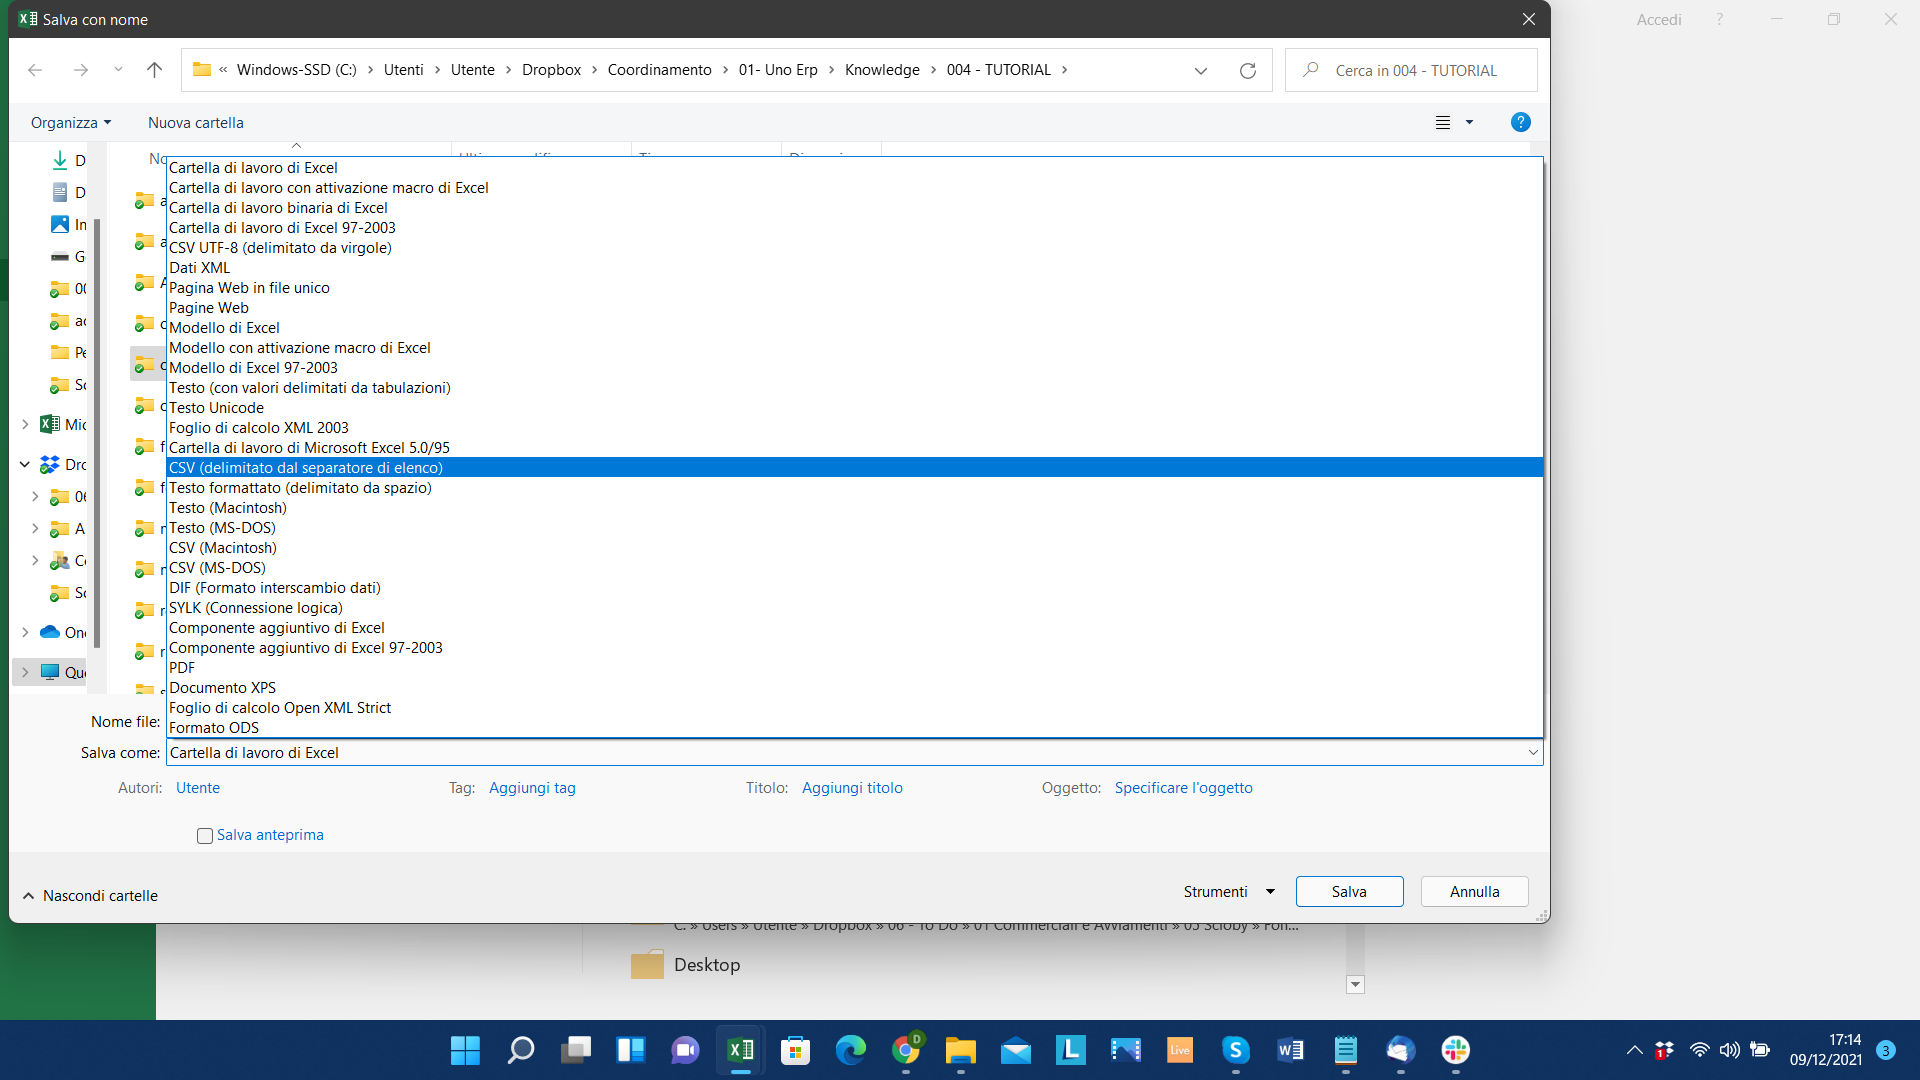Select Documento XPS format
This screenshot has width=1920, height=1080.
click(855, 688)
